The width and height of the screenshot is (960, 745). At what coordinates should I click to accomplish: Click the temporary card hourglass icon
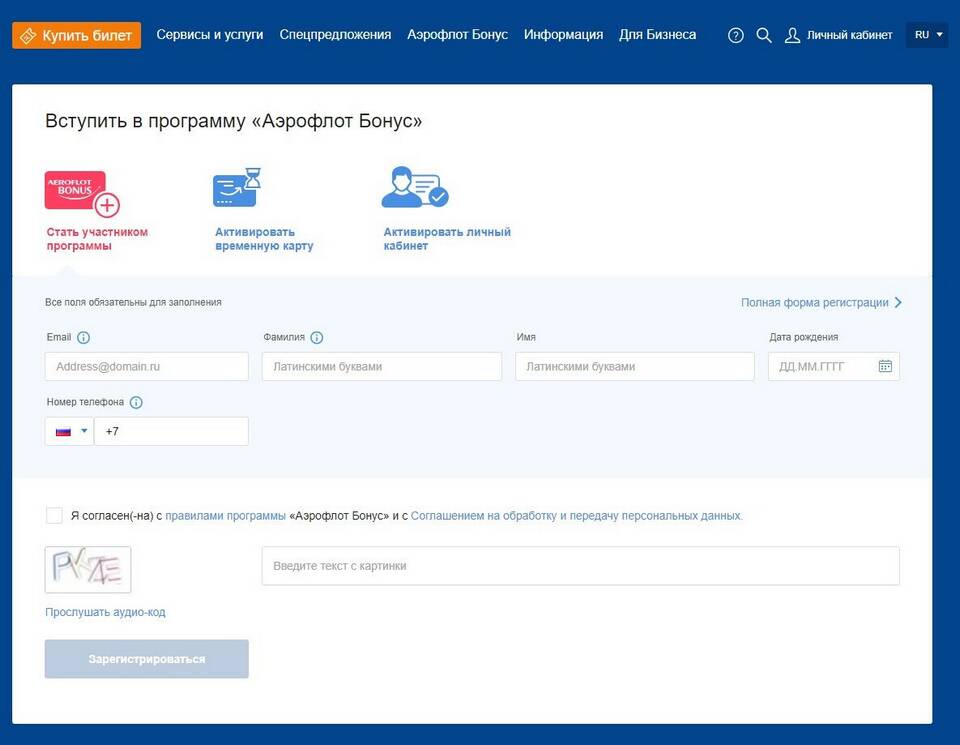pyautogui.click(x=237, y=187)
